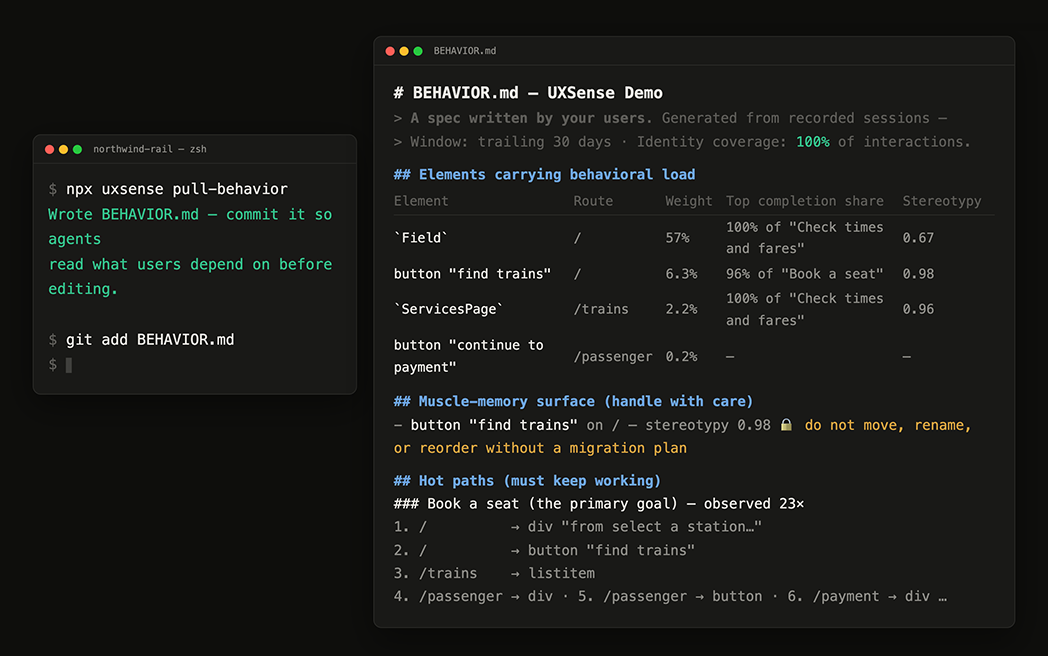The width and height of the screenshot is (1048, 656).
Task: Click 'button "find trains"' table element cell
Action: click(x=472, y=274)
